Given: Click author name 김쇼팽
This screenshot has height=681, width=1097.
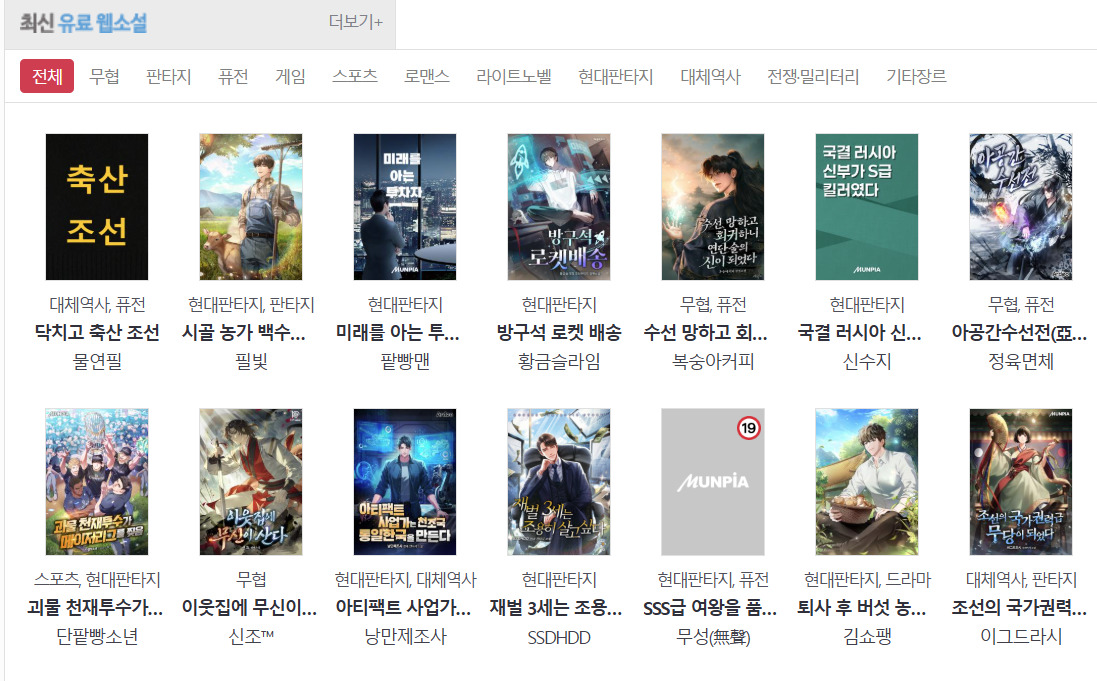Looking at the screenshot, I should [x=867, y=637].
